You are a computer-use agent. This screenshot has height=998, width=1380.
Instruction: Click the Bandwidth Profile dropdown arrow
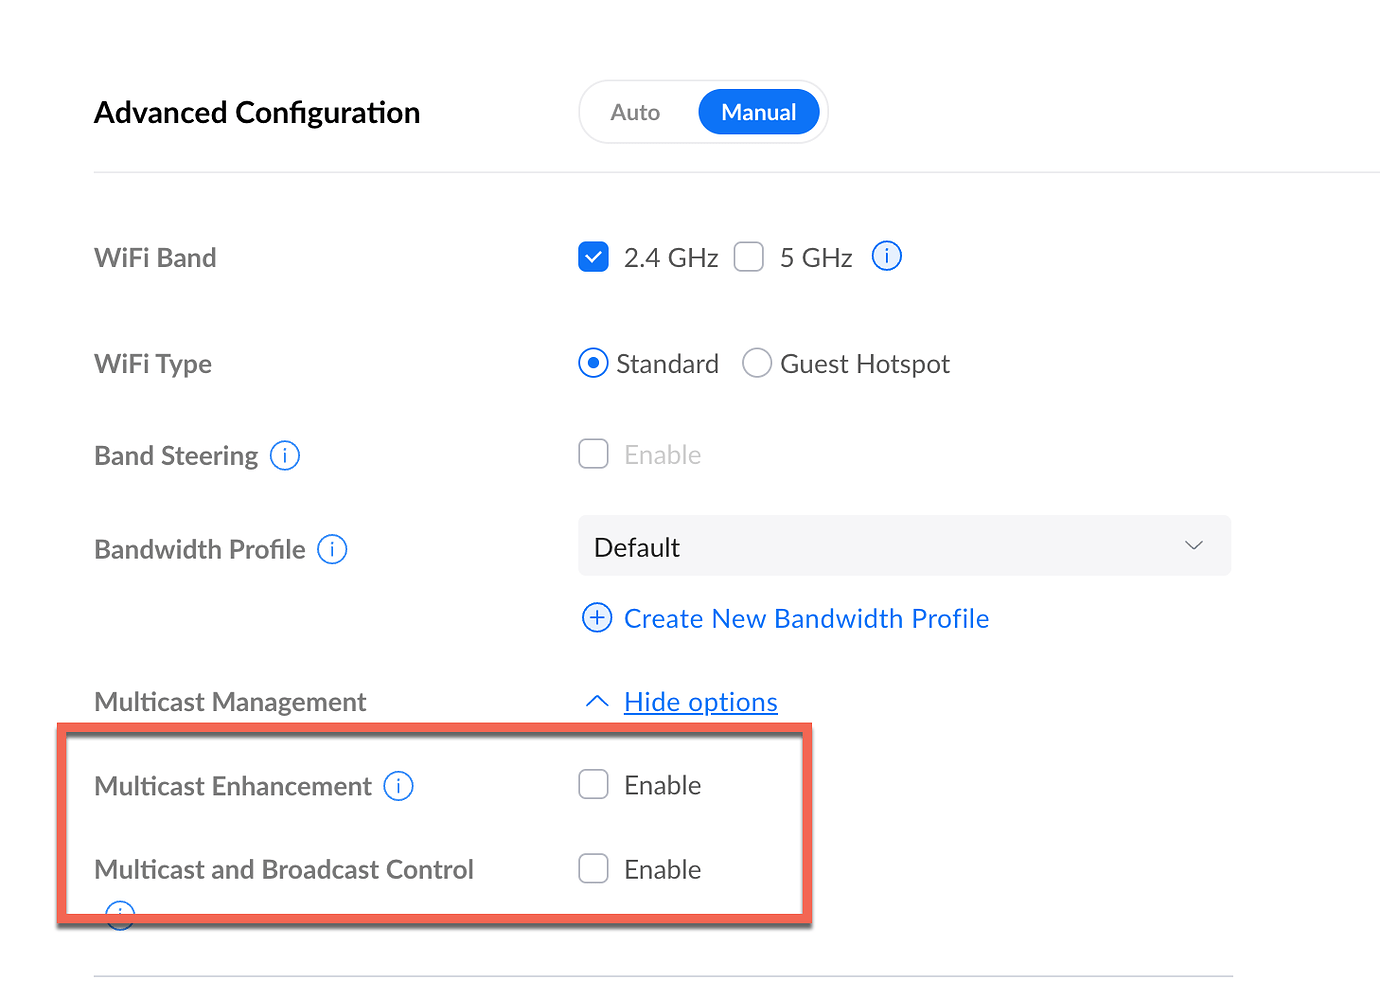click(x=1193, y=546)
